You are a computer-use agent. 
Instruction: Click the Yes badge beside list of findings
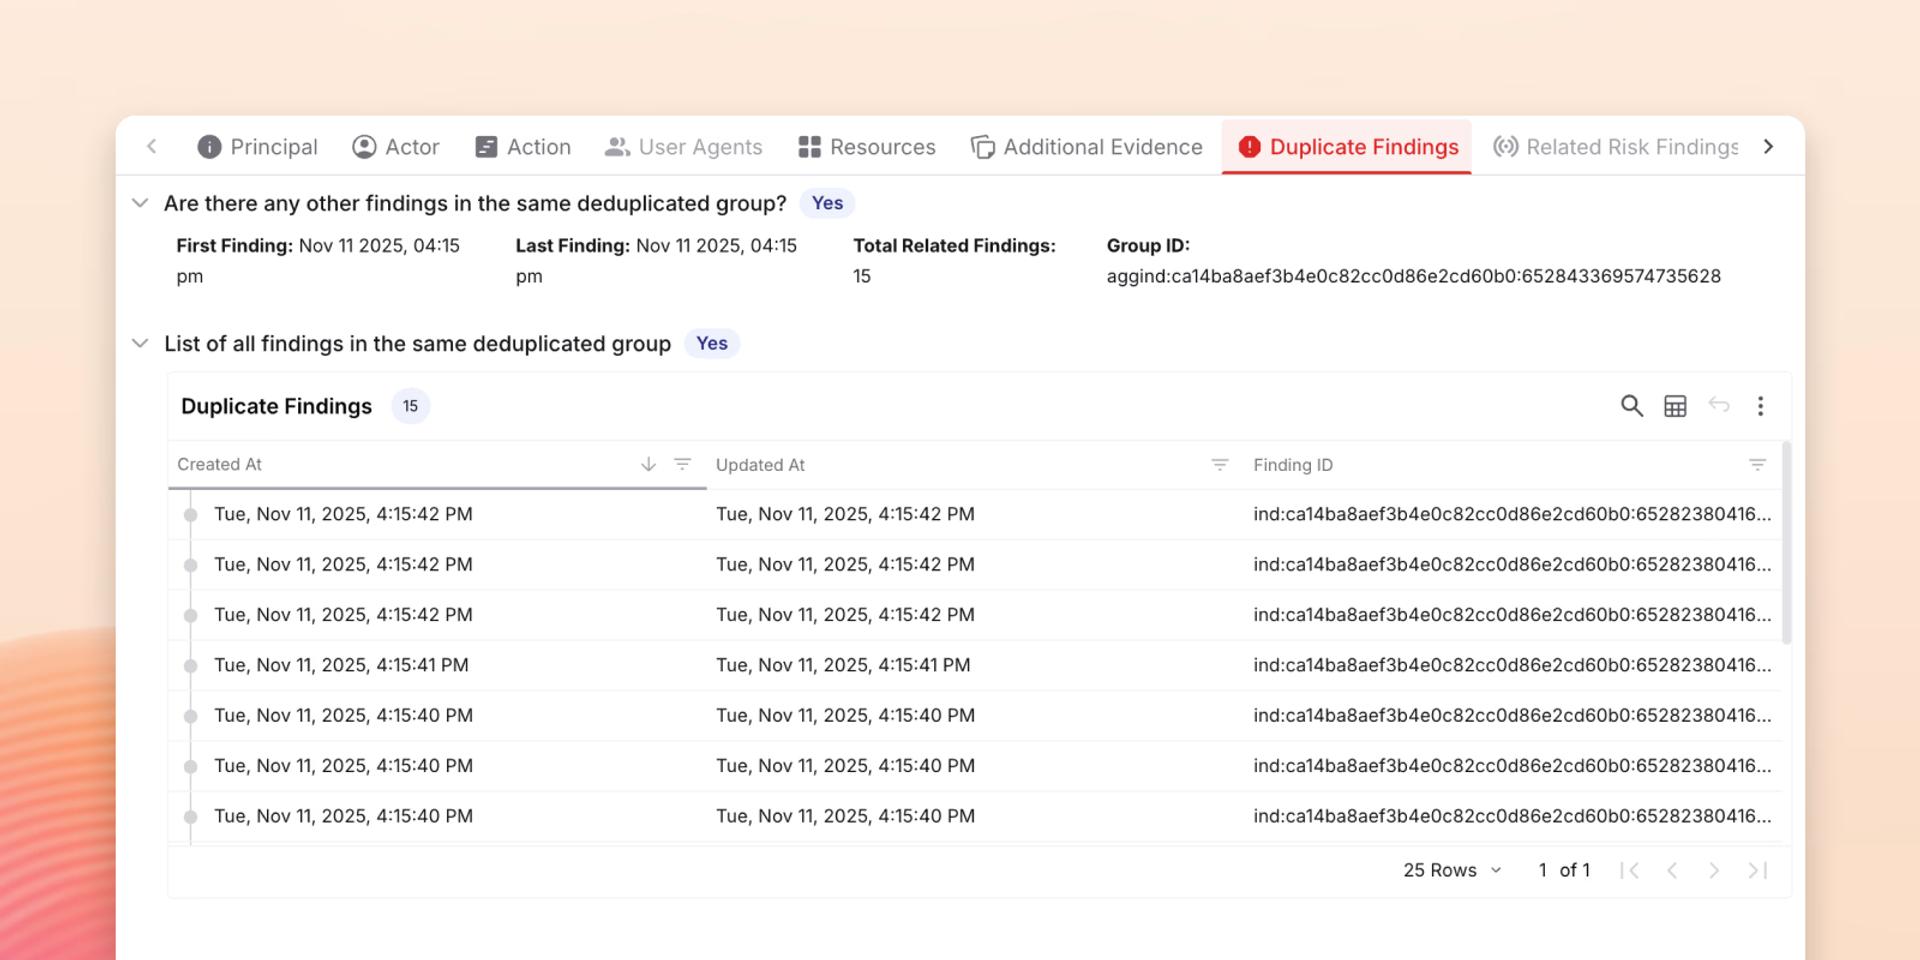712,343
